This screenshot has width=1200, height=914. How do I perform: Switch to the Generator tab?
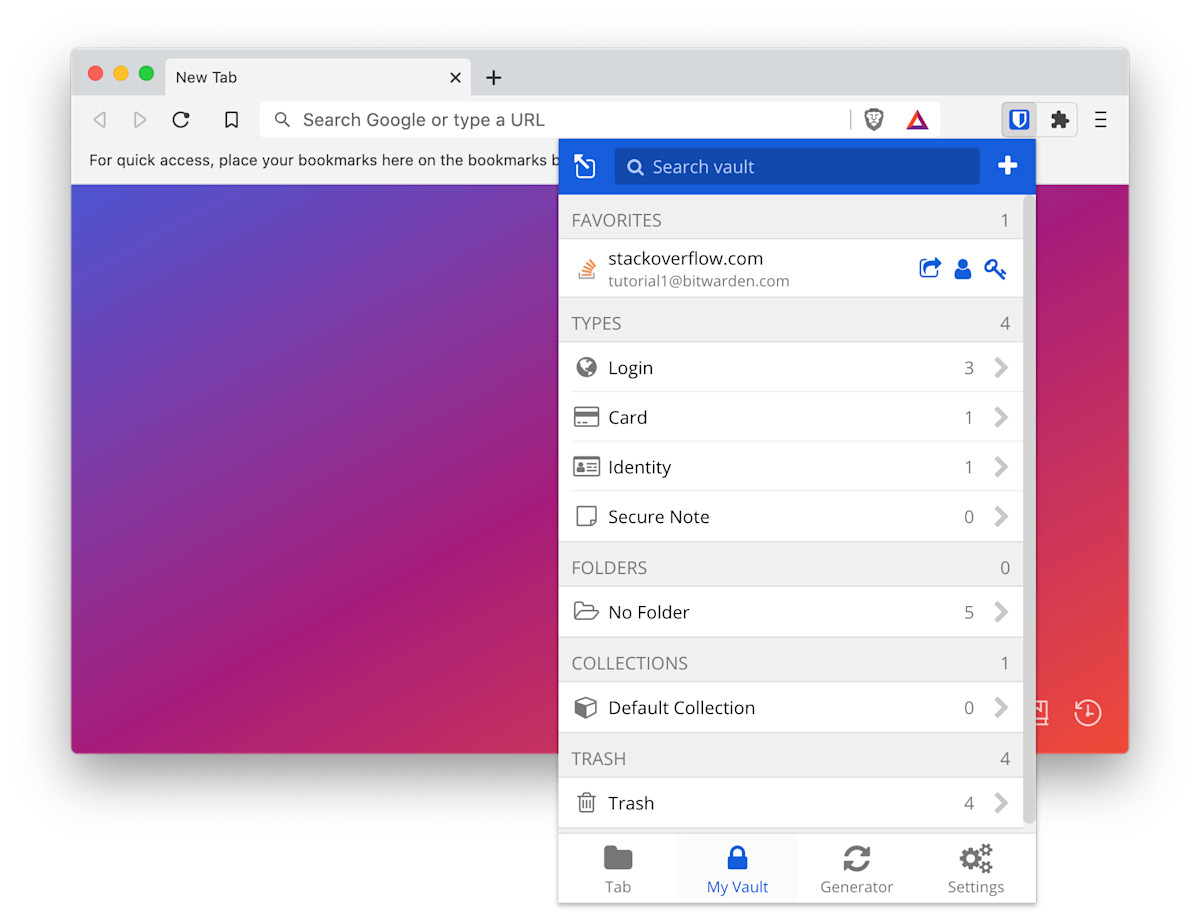pos(856,868)
